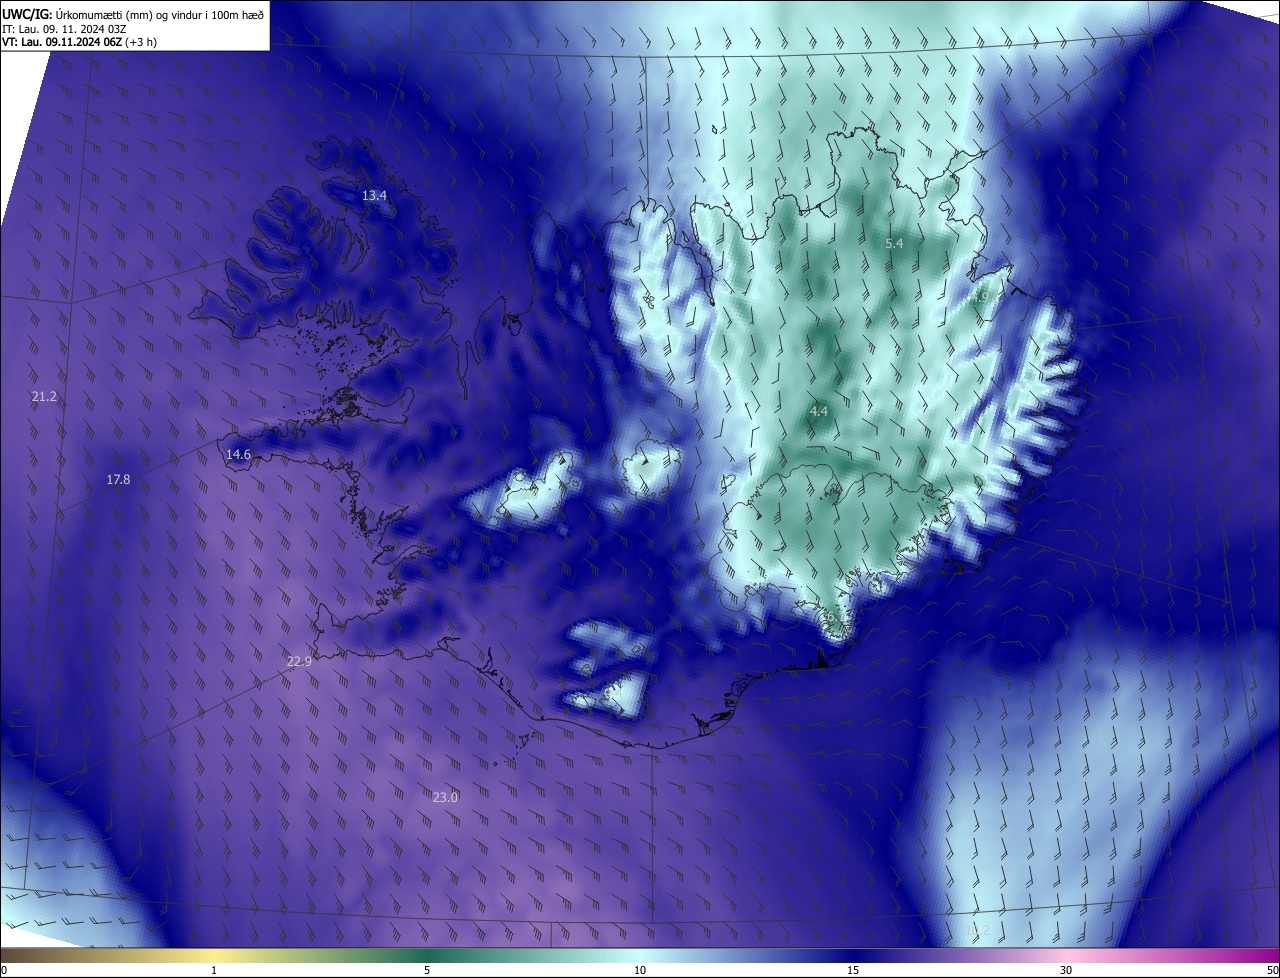Click the 15 label on the color scale
The height and width of the screenshot is (978, 1280).
click(x=853, y=970)
